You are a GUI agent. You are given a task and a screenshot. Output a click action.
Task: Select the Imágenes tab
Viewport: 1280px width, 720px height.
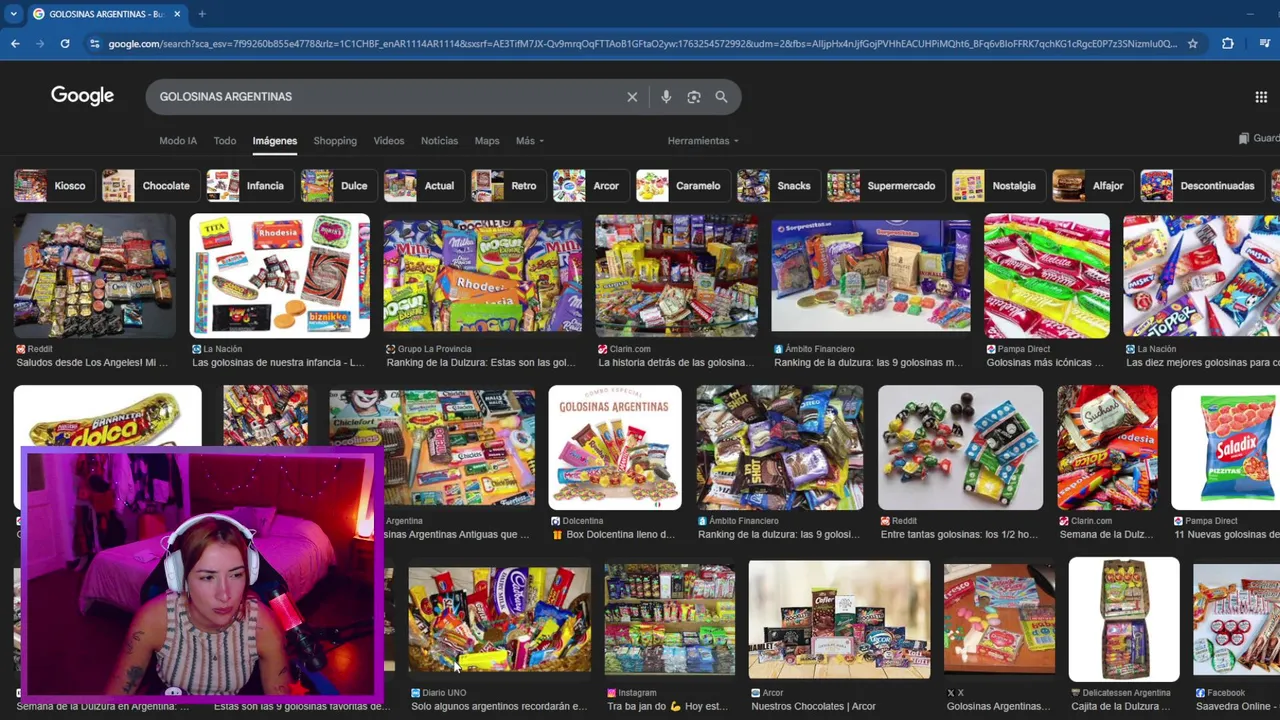pos(275,141)
